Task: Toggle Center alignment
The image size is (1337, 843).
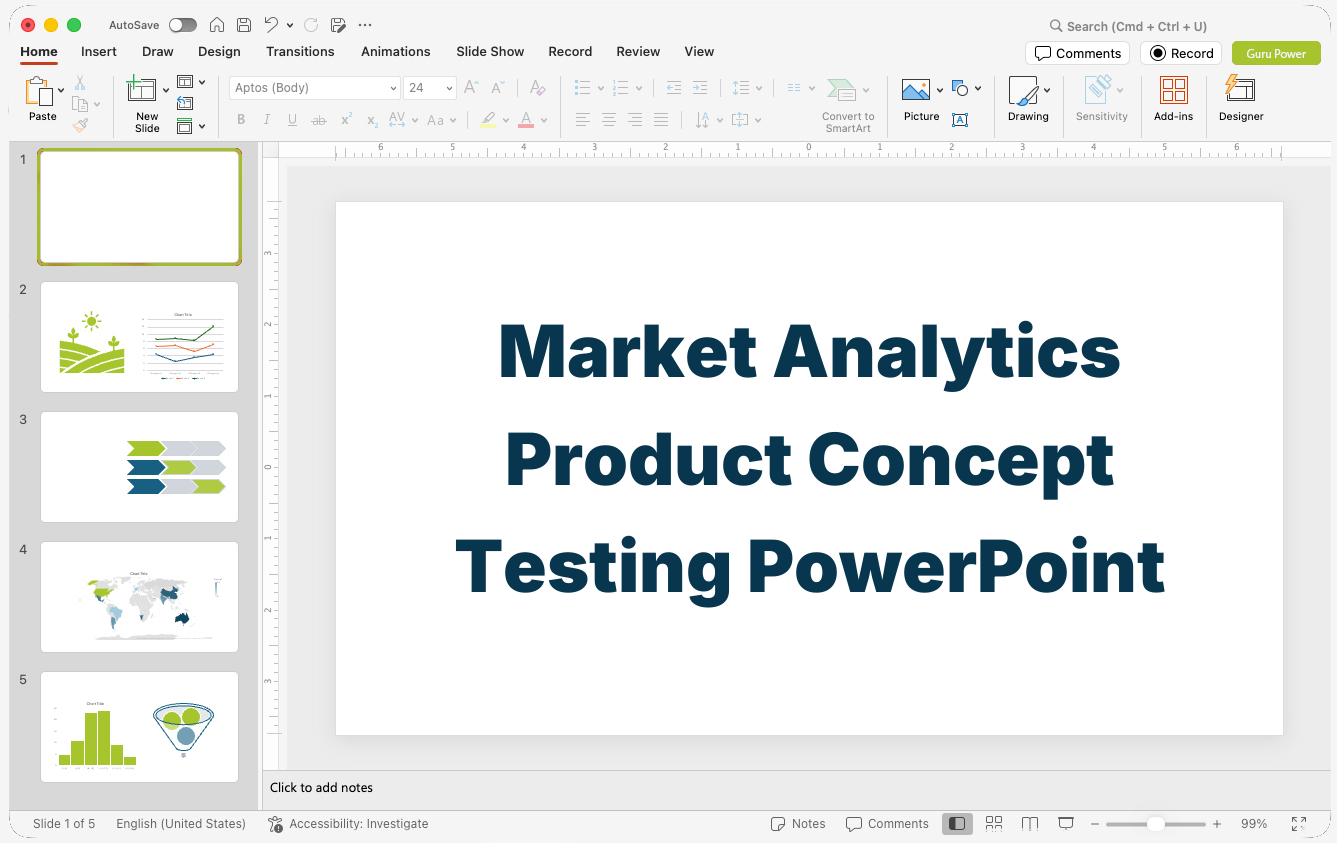Action: click(x=609, y=120)
